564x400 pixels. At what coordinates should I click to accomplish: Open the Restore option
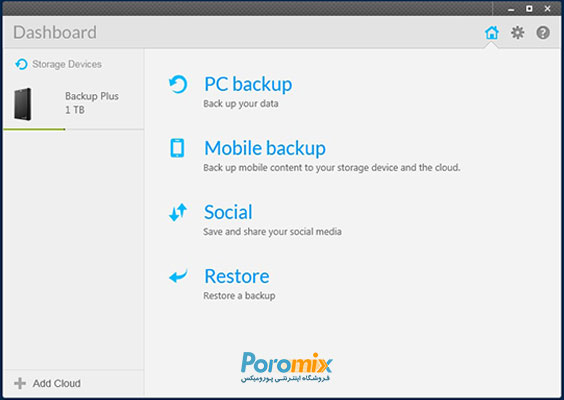237,276
